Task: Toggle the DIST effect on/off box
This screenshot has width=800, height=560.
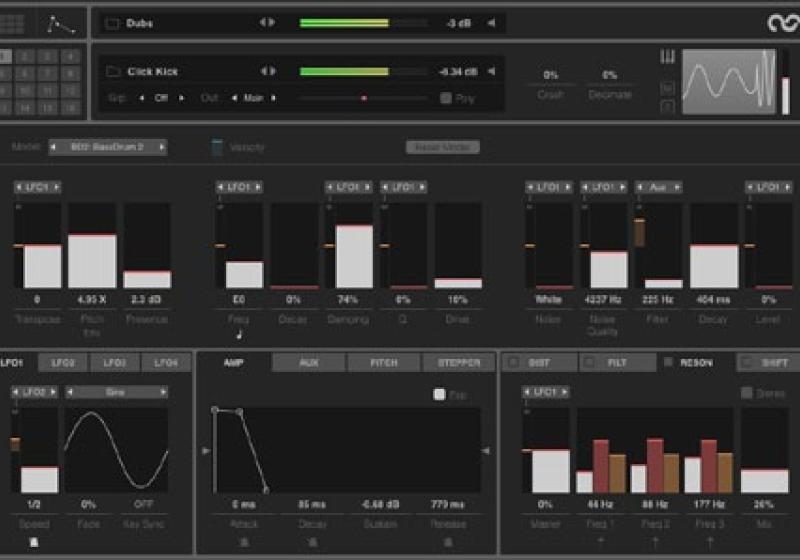Action: [x=514, y=363]
